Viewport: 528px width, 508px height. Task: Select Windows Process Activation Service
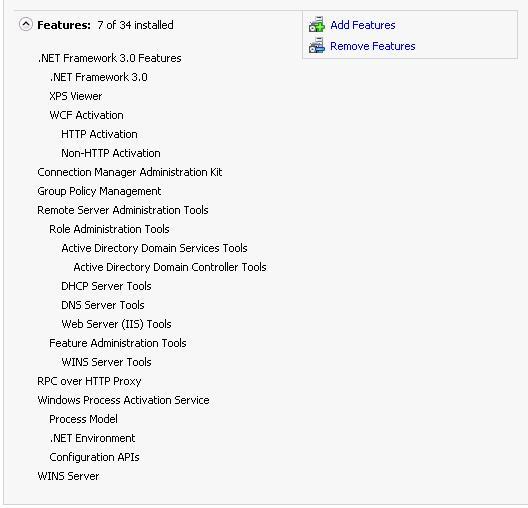coord(124,400)
